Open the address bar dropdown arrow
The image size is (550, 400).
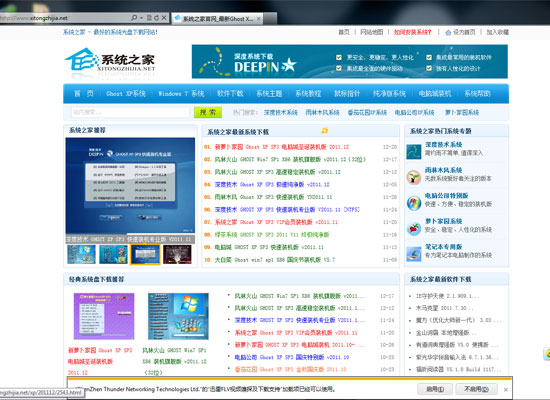point(141,18)
